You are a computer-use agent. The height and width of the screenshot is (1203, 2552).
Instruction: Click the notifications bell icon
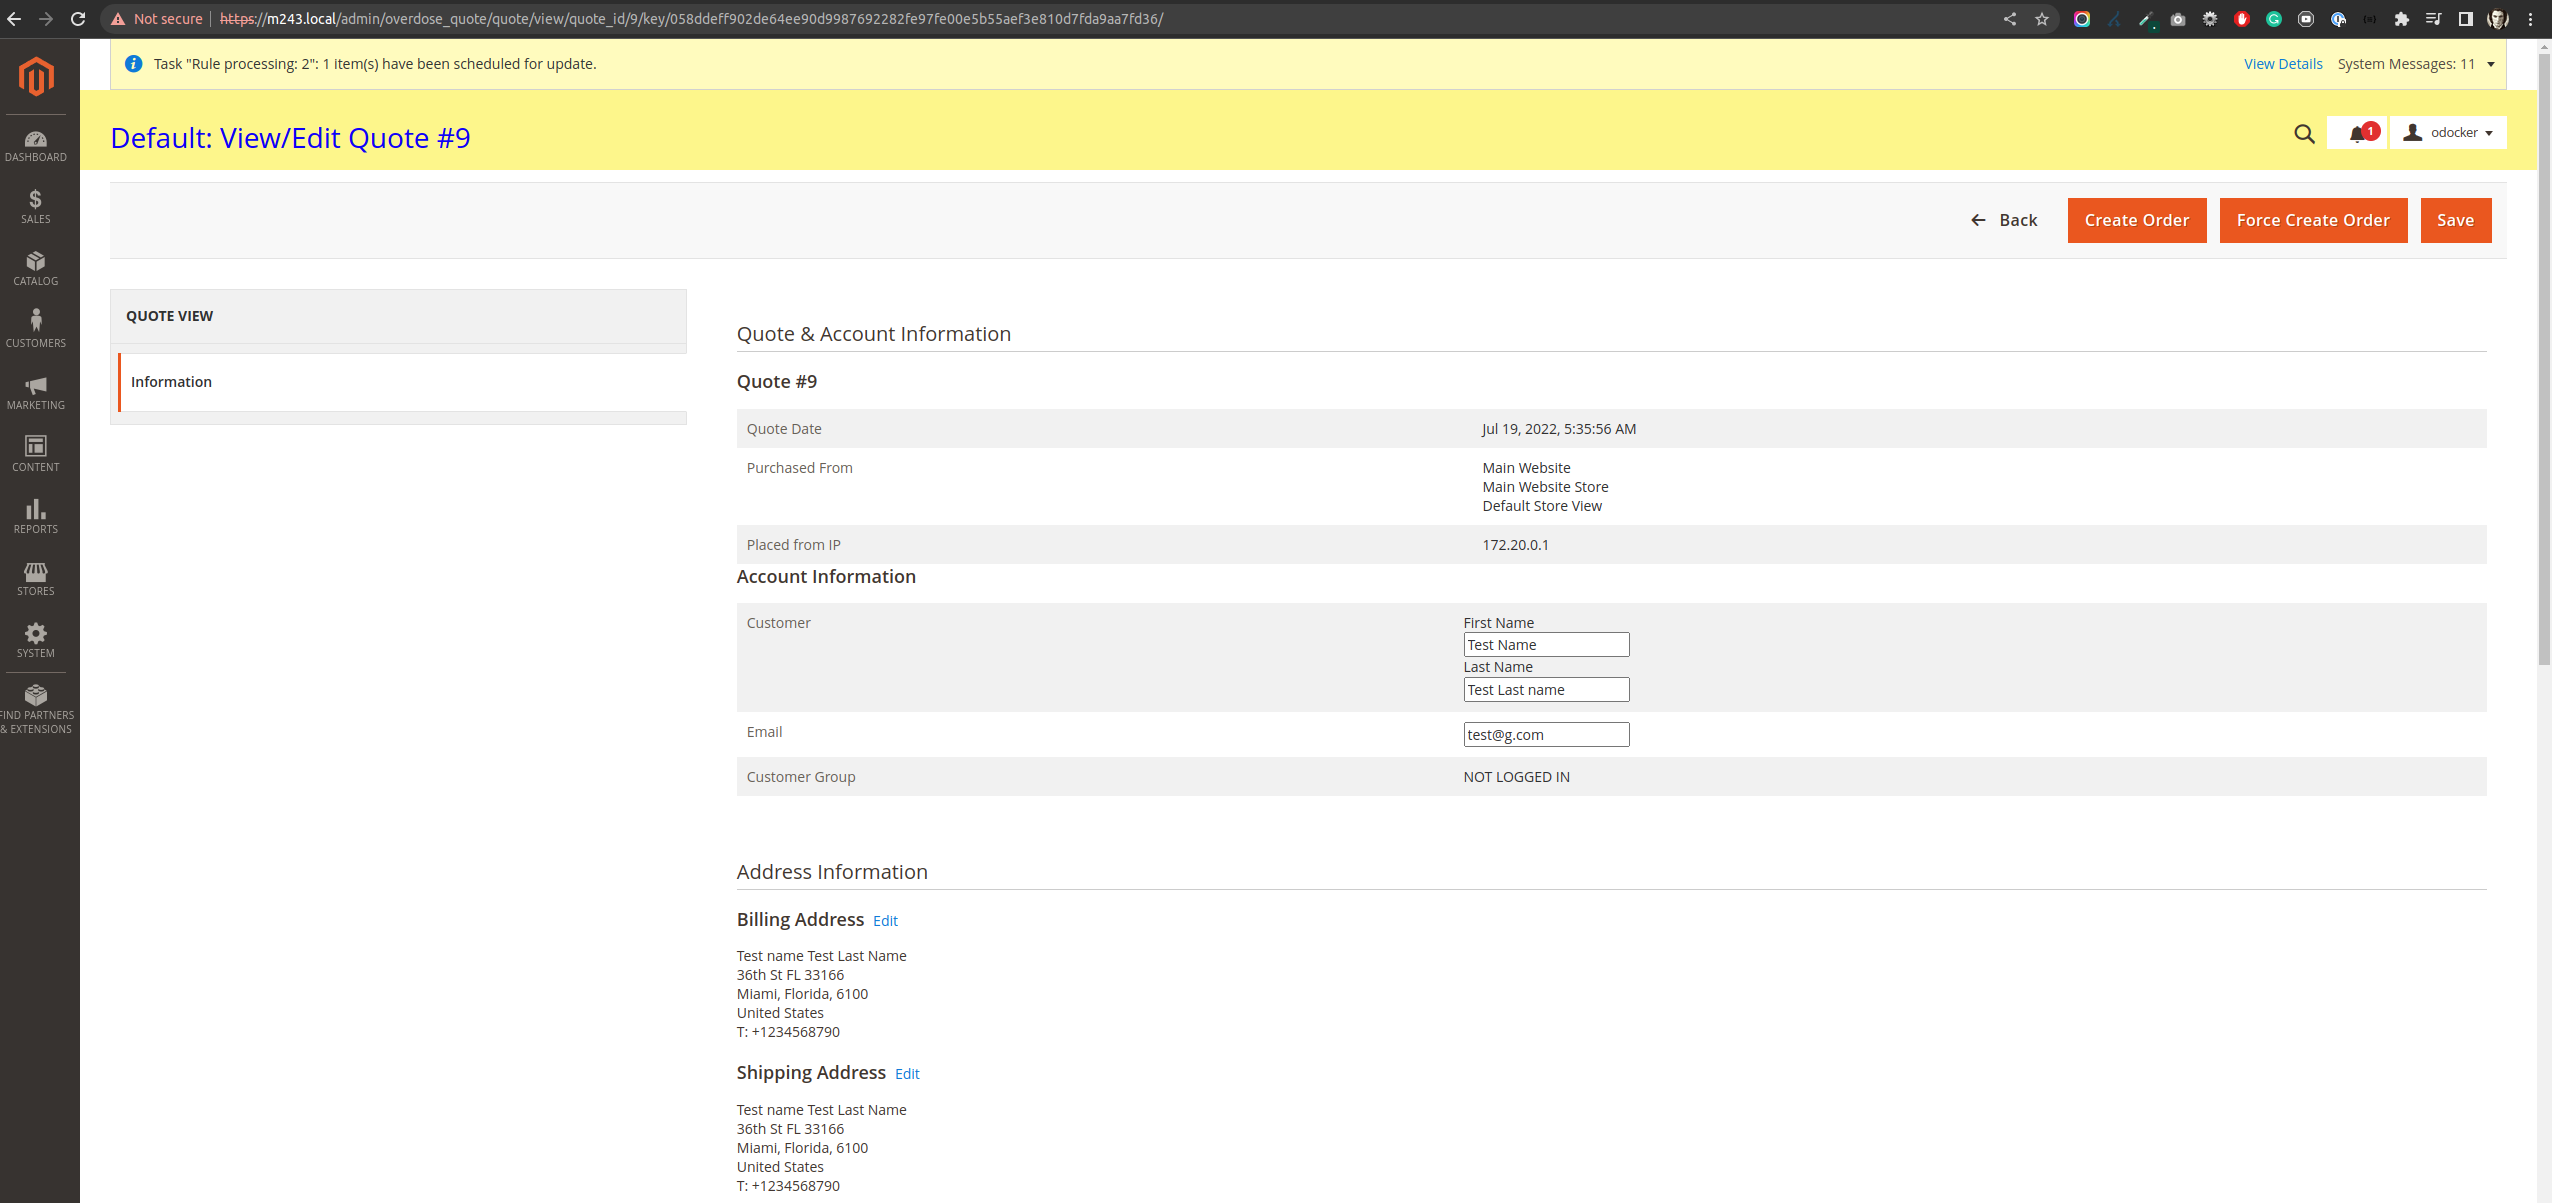[2358, 134]
